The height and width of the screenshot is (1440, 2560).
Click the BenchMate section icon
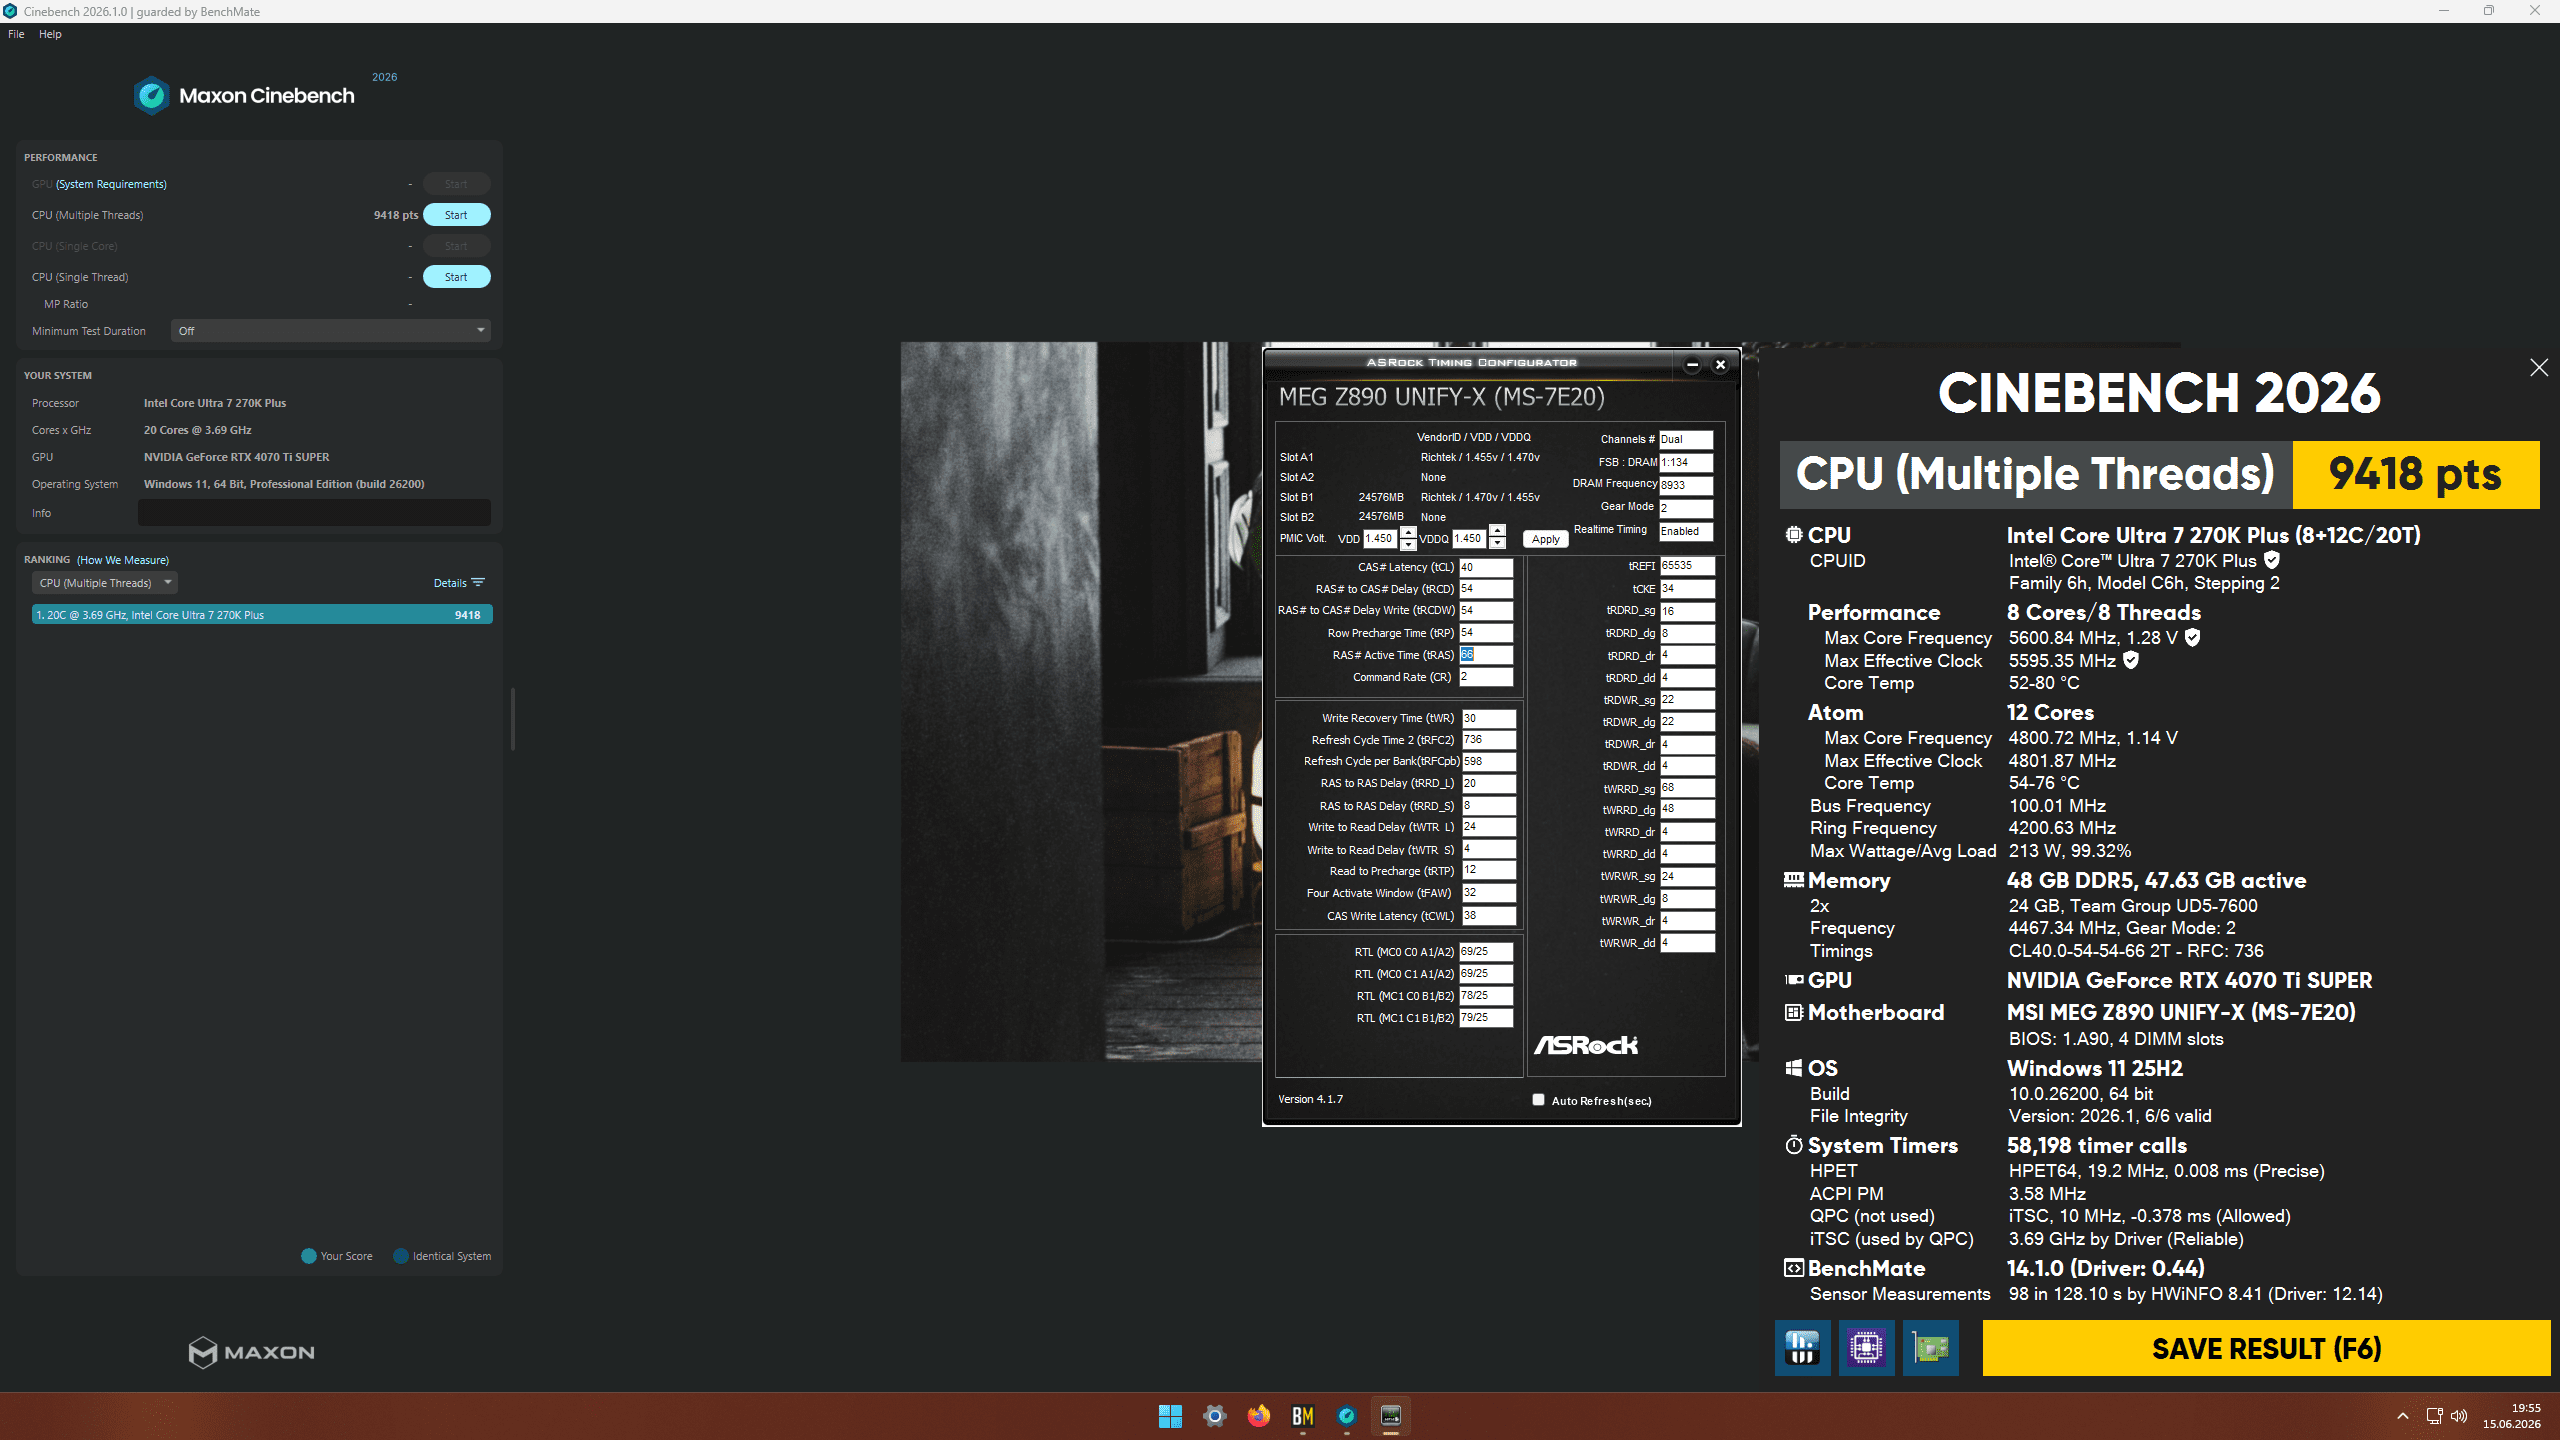click(1794, 1268)
